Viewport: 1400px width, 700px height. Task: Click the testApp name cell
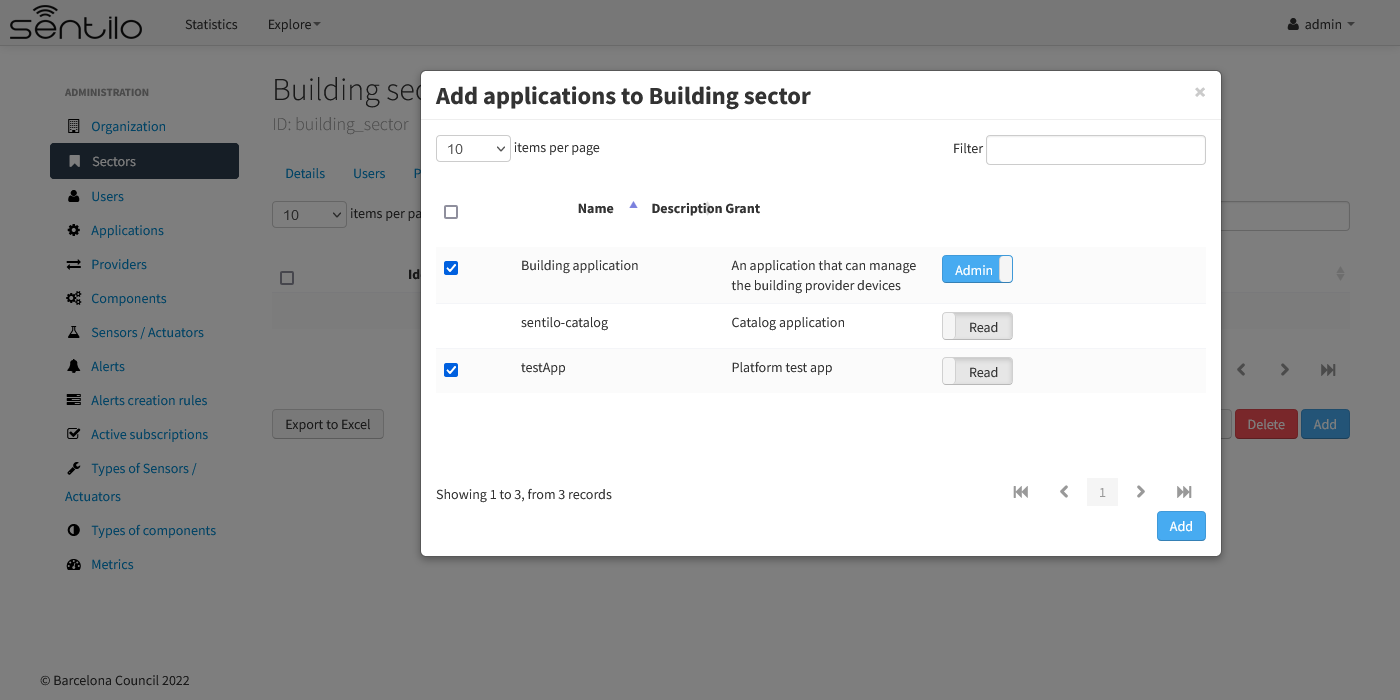[x=543, y=367]
